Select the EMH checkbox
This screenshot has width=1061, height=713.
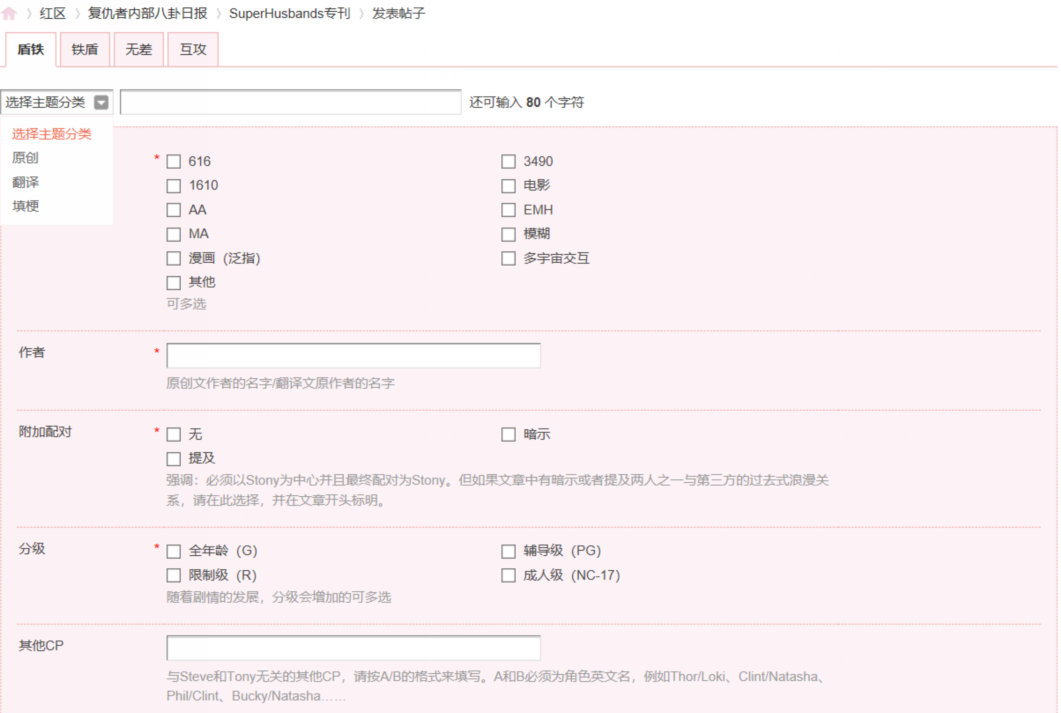pyautogui.click(x=508, y=209)
